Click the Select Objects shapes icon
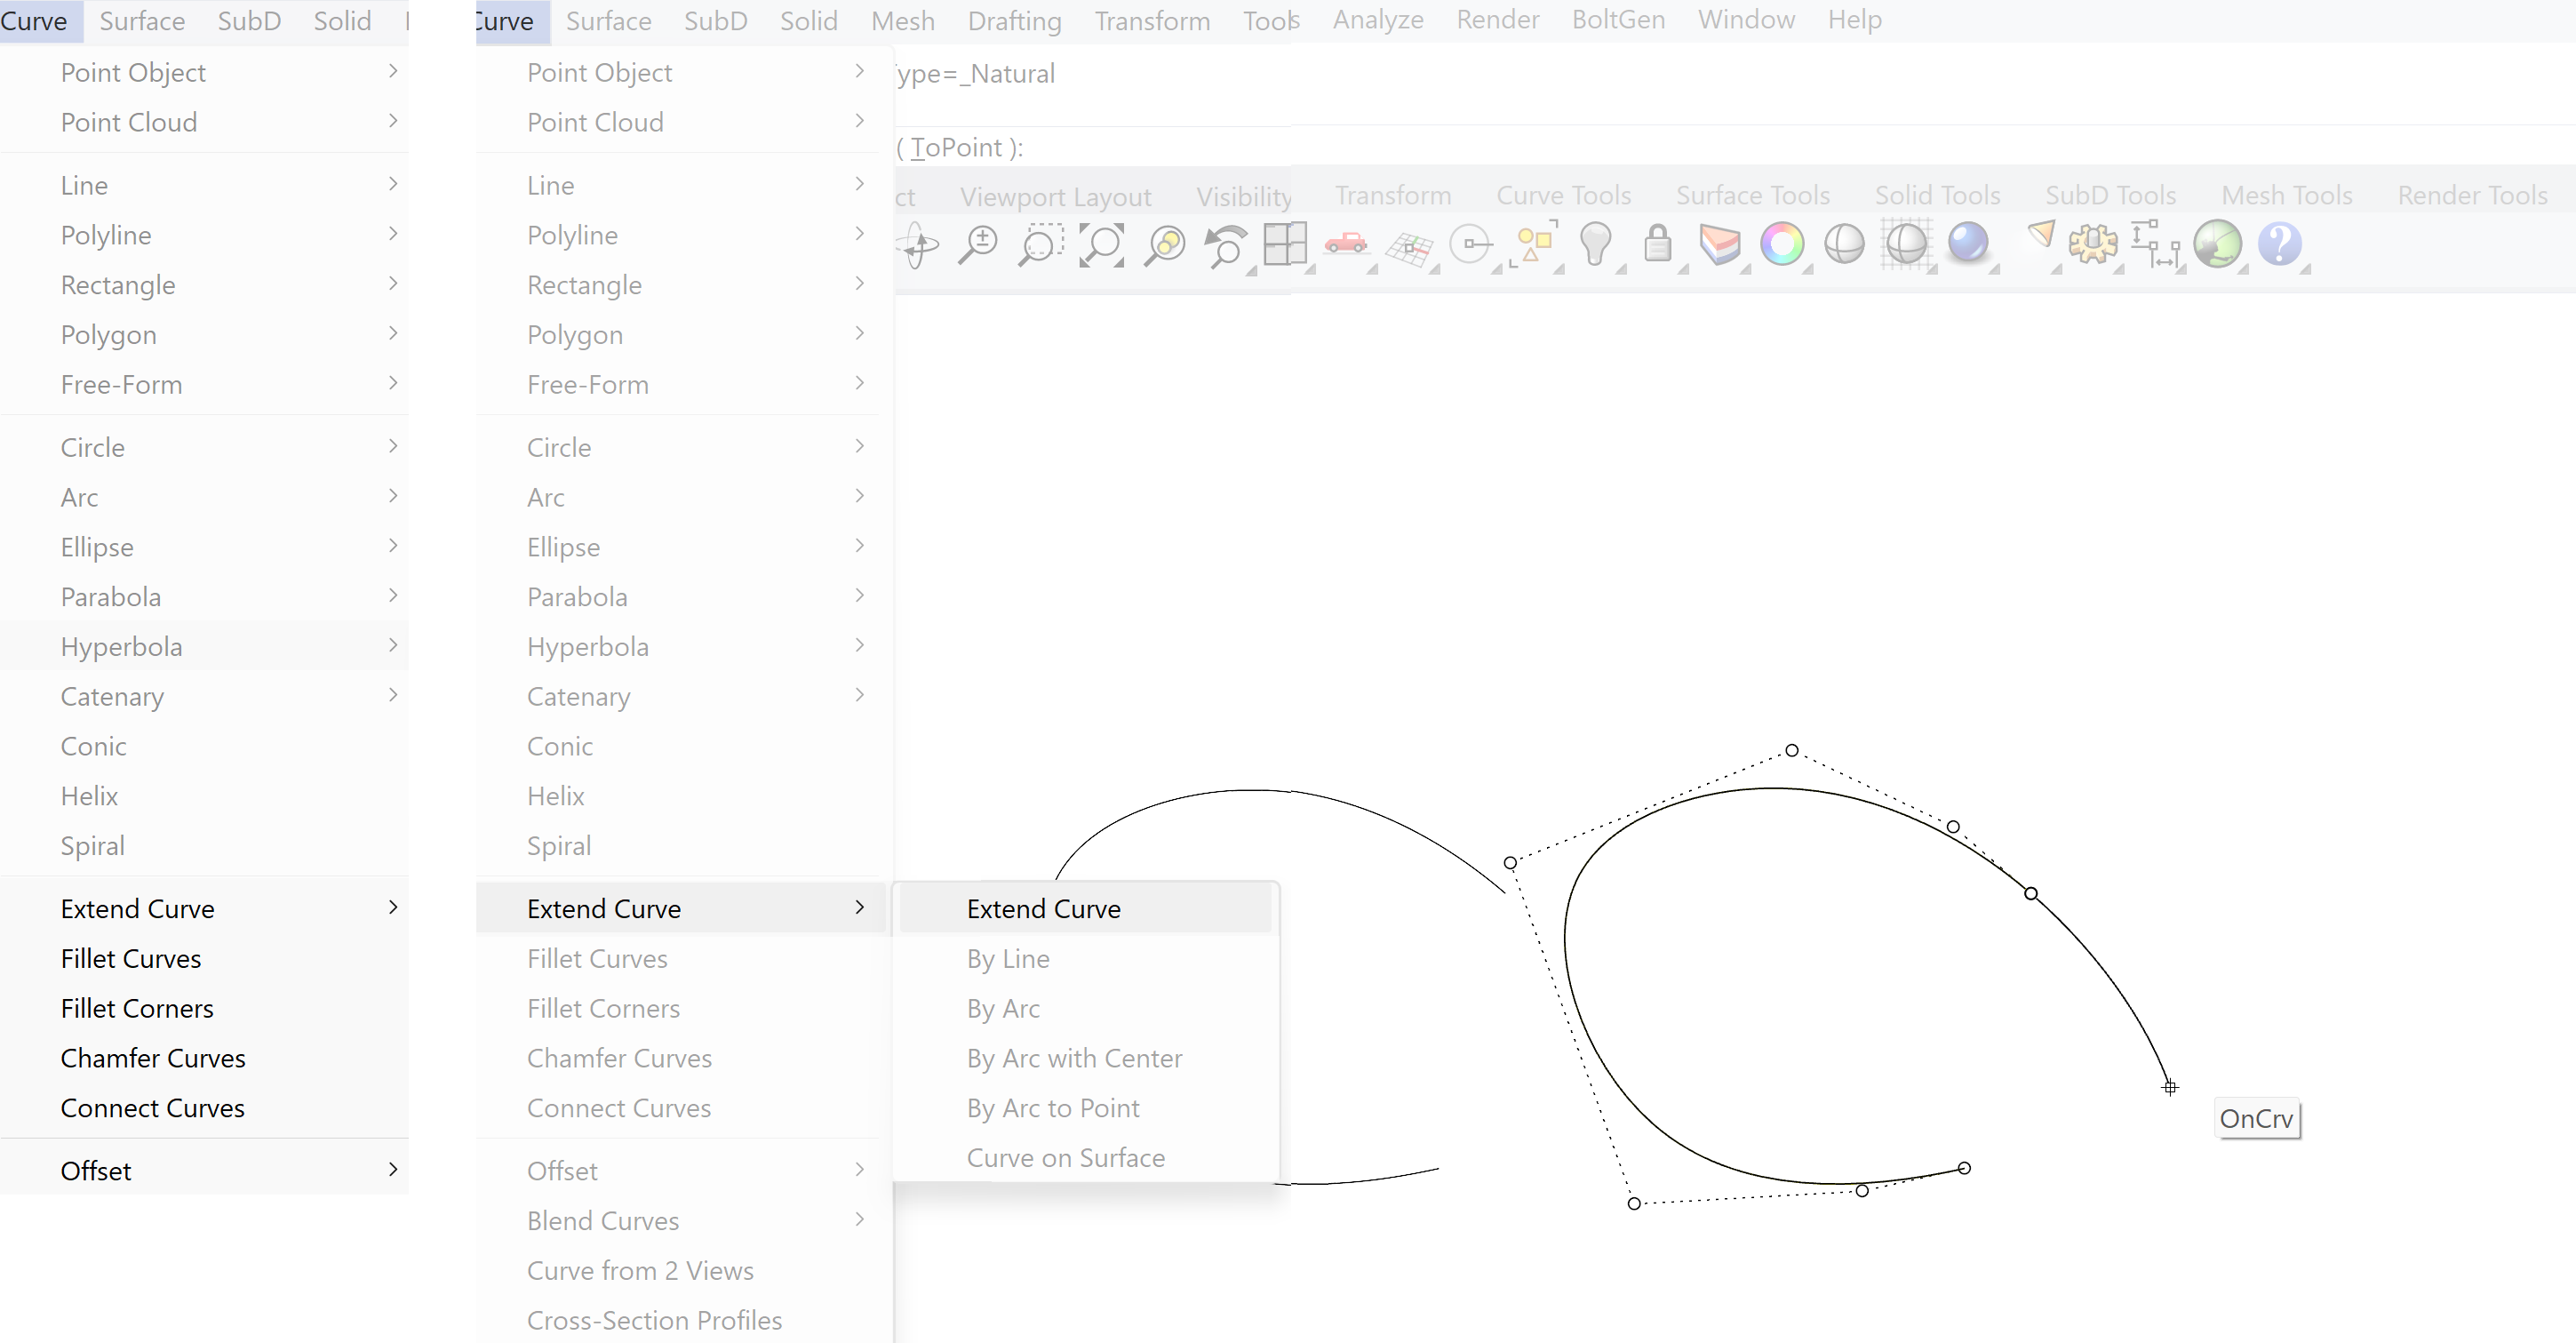Screen dimensions: 2576x1343 click(1535, 245)
